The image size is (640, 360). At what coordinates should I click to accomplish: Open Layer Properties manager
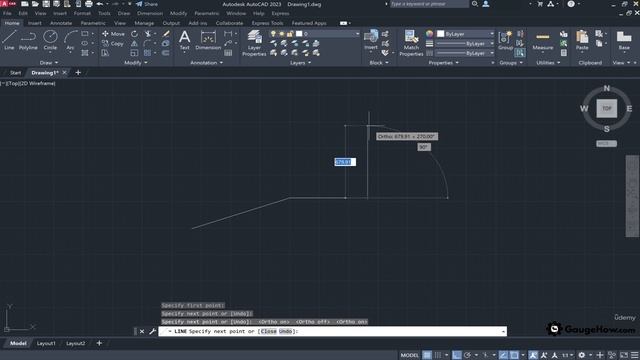pyautogui.click(x=254, y=43)
